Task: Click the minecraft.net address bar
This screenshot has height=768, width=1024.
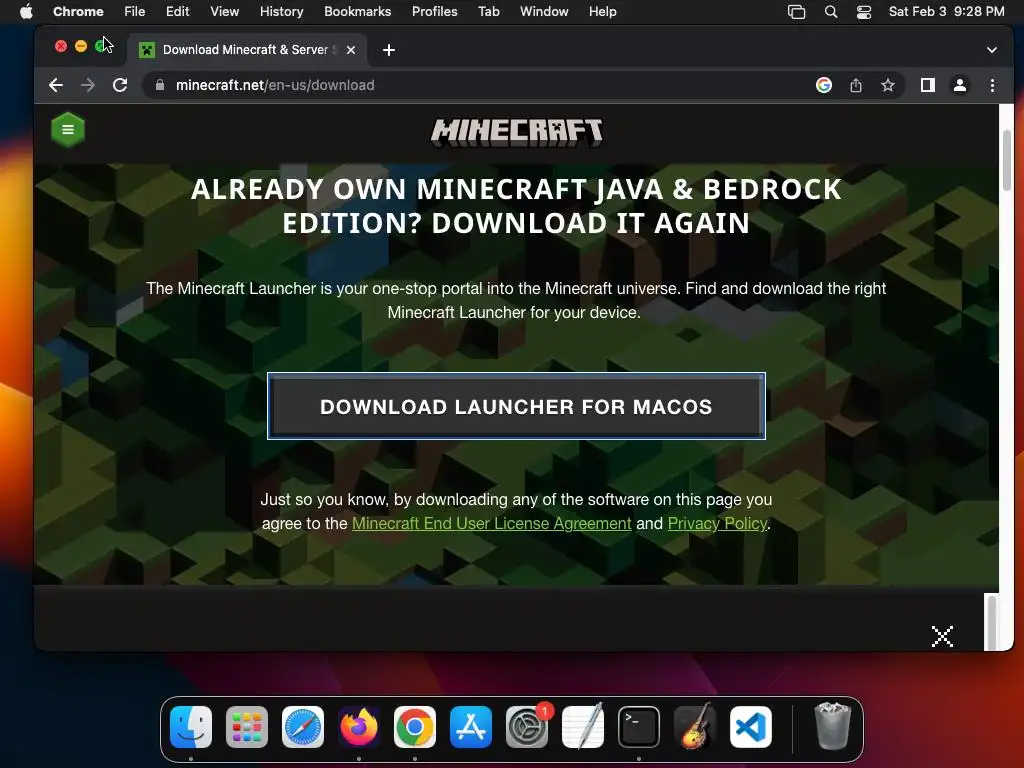Action: [483, 85]
